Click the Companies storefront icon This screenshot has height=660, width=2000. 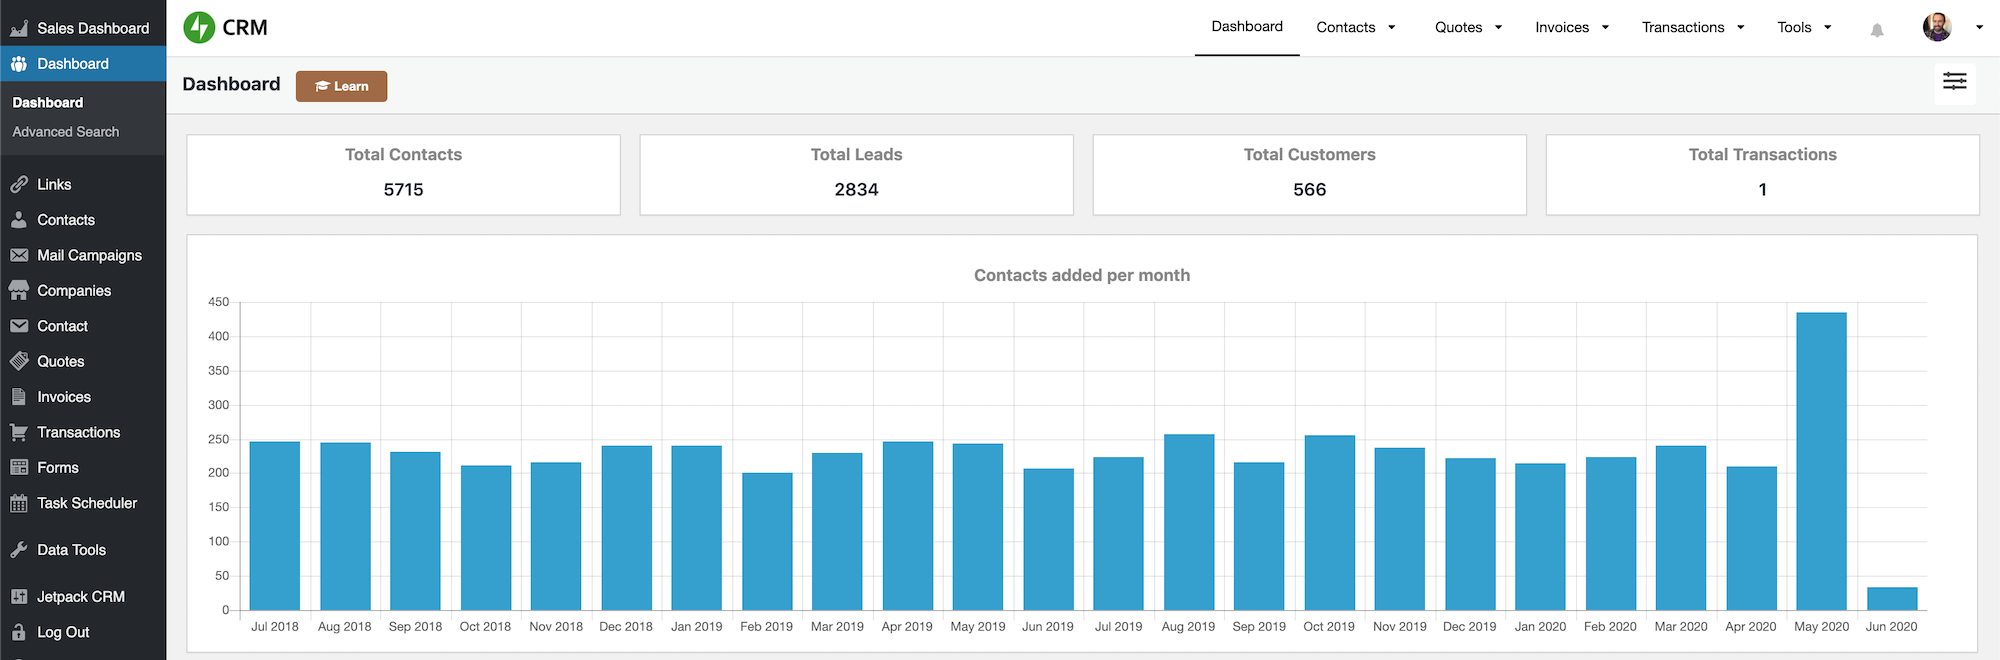(19, 291)
